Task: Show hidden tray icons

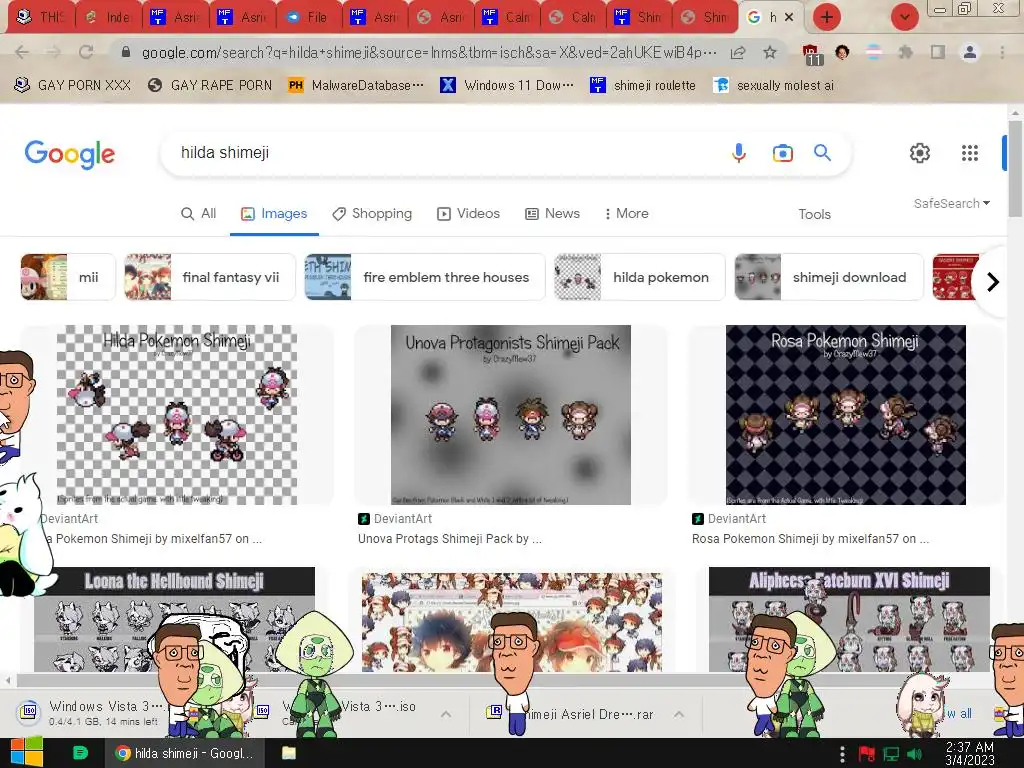Action: [x=842, y=754]
